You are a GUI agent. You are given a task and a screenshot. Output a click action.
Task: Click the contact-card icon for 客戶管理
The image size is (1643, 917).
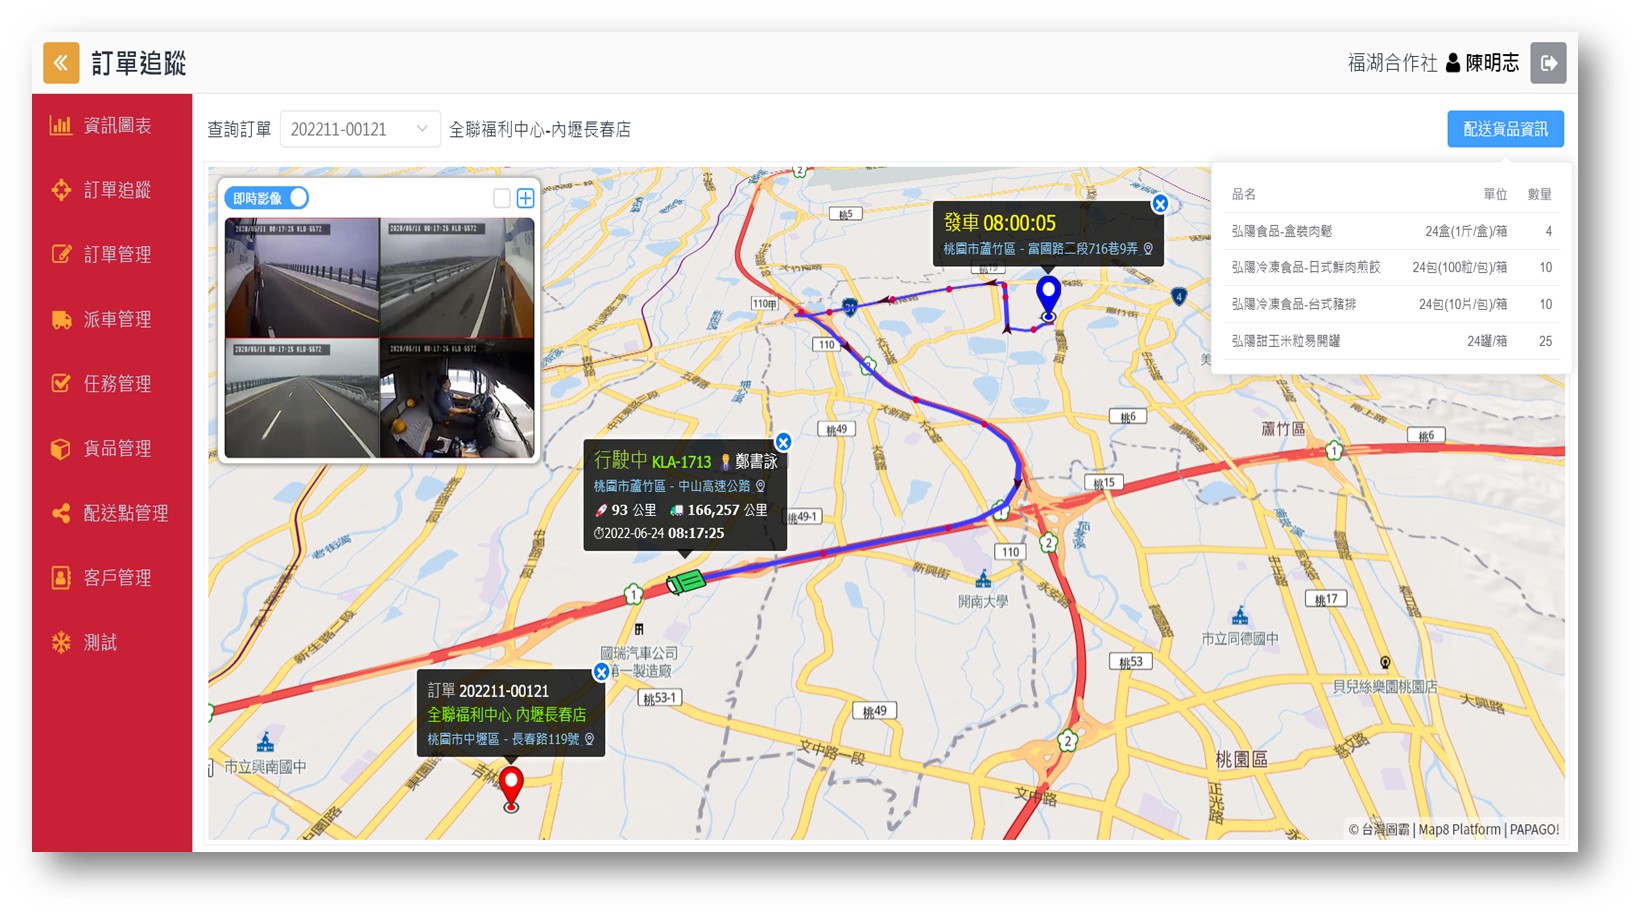tap(61, 578)
